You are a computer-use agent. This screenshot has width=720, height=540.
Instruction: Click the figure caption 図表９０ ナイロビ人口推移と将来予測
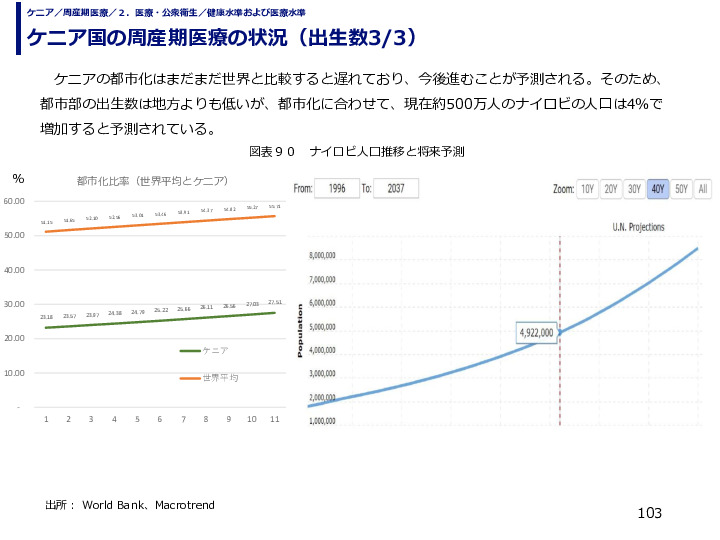tap(357, 152)
